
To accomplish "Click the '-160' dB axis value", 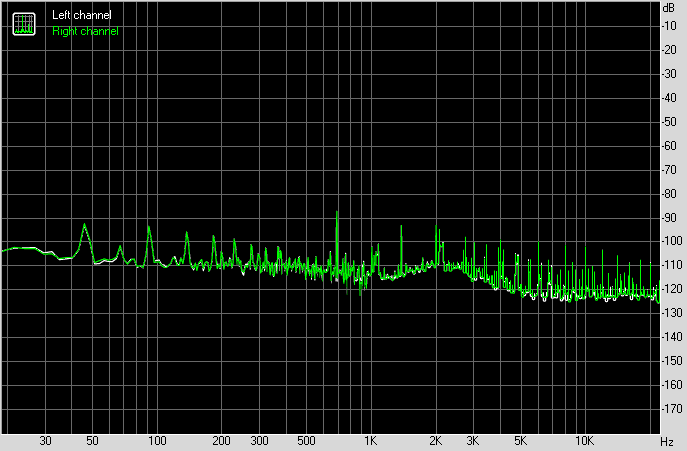I will (672, 385).
